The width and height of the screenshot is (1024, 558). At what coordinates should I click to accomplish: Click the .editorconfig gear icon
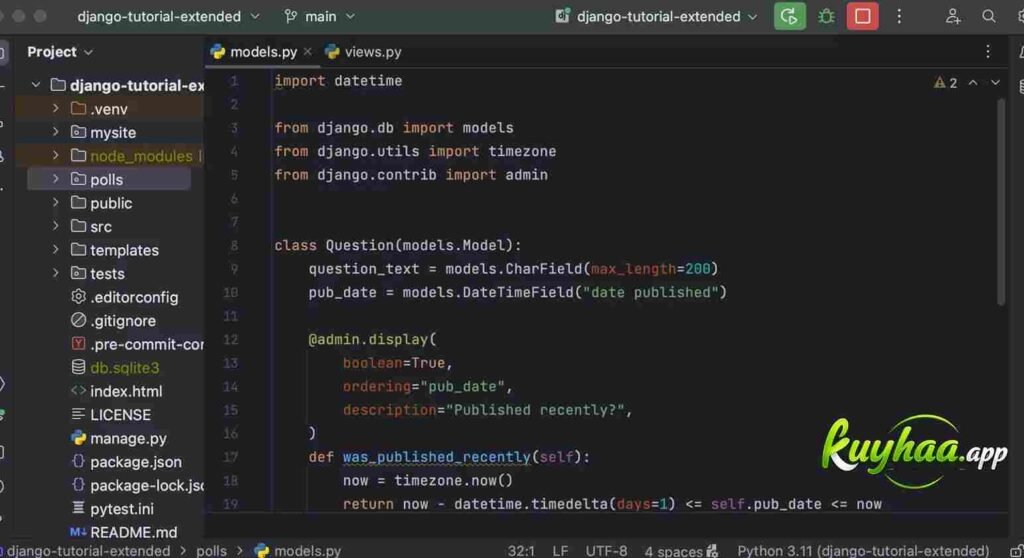78,297
